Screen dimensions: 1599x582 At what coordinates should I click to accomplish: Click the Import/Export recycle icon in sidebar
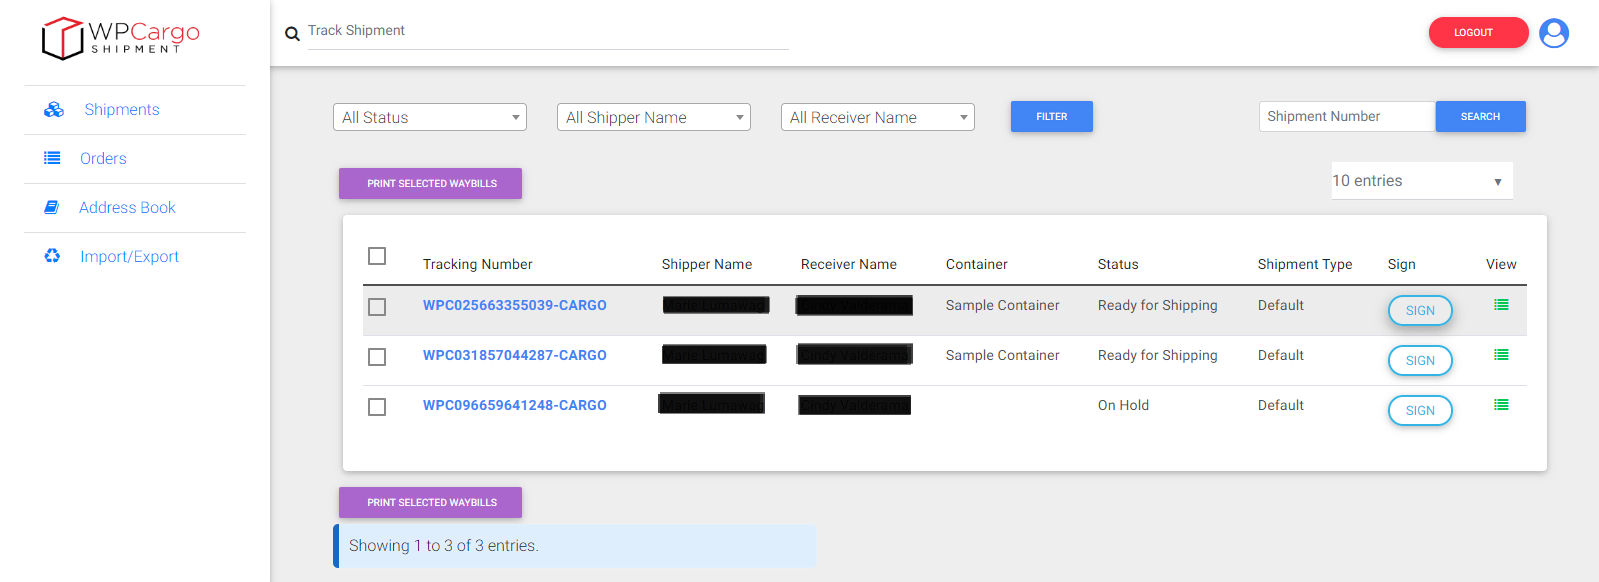[52, 256]
